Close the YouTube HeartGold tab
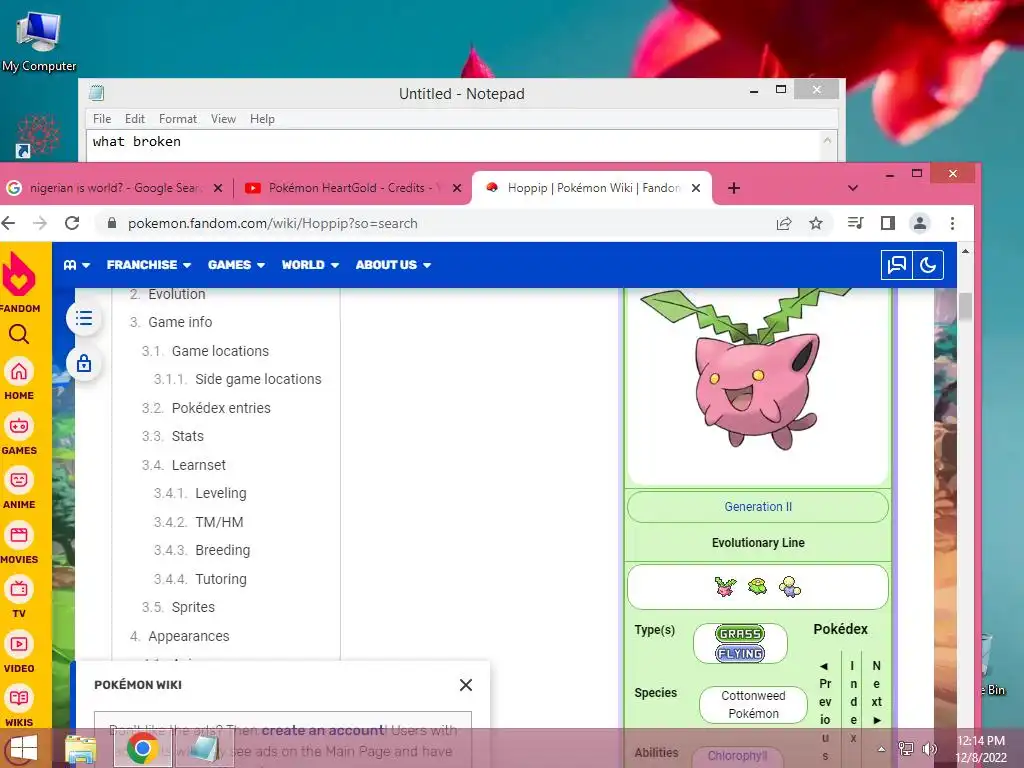Screen dimensions: 1024x768 [457, 188]
